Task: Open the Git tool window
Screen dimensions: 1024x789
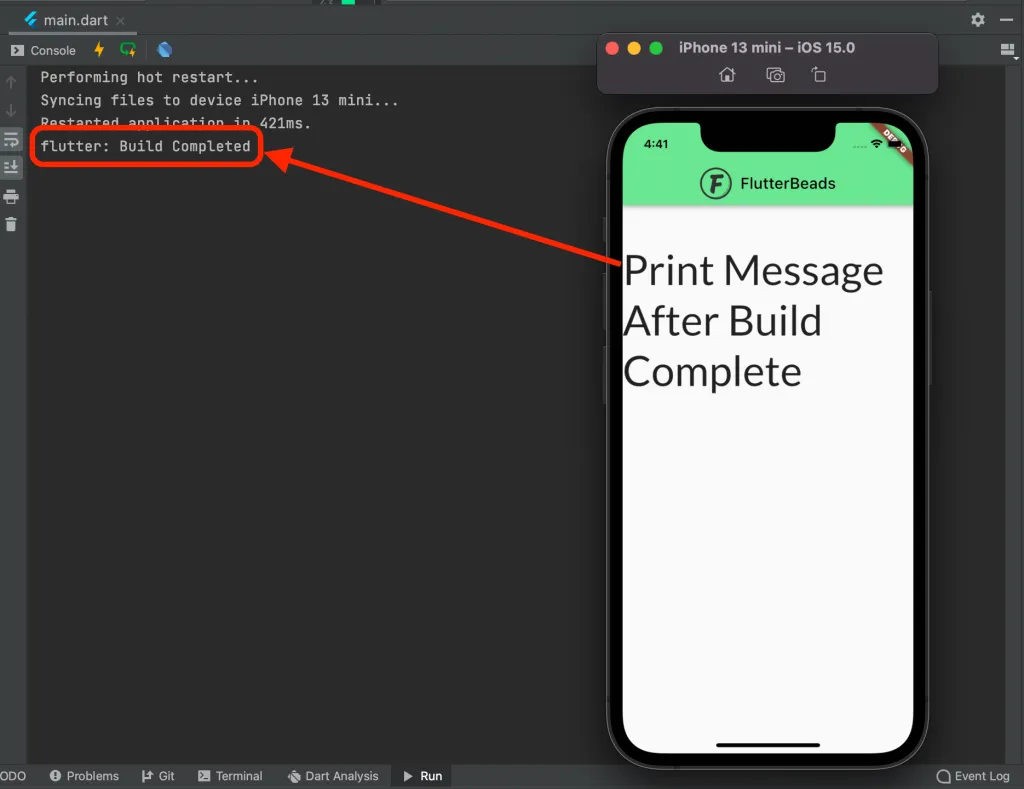Action: 158,776
